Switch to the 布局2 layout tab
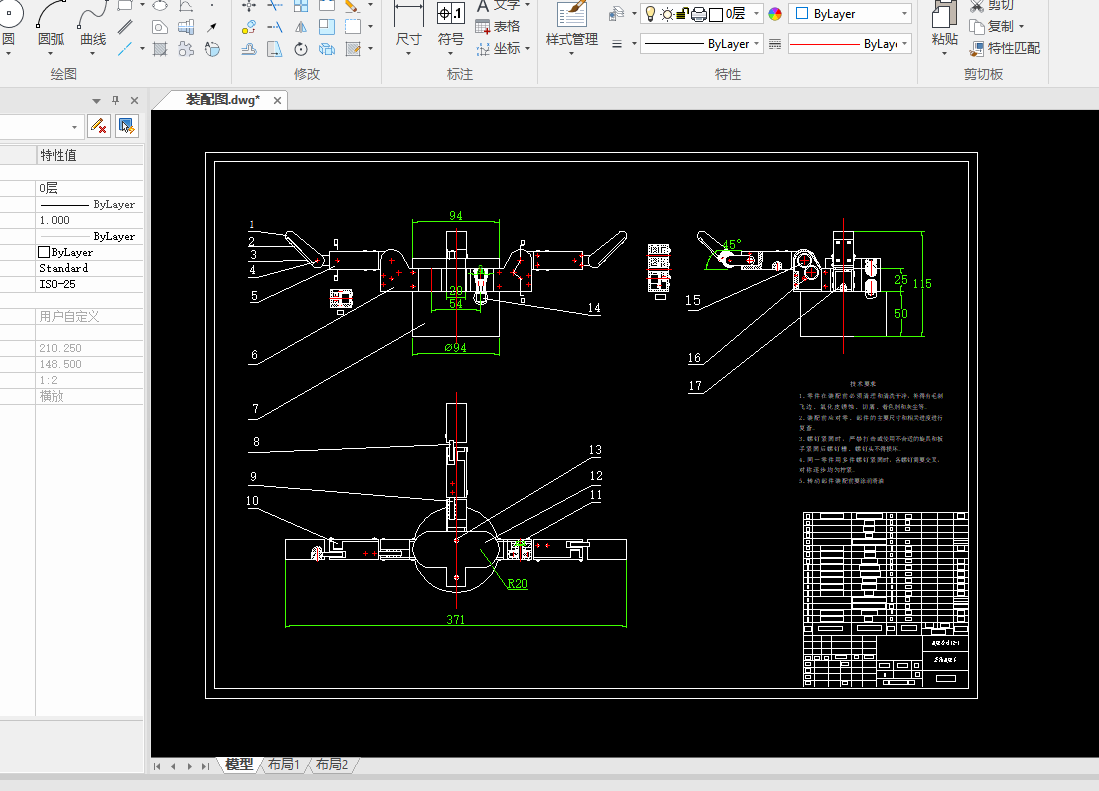1099x791 pixels. pos(332,765)
